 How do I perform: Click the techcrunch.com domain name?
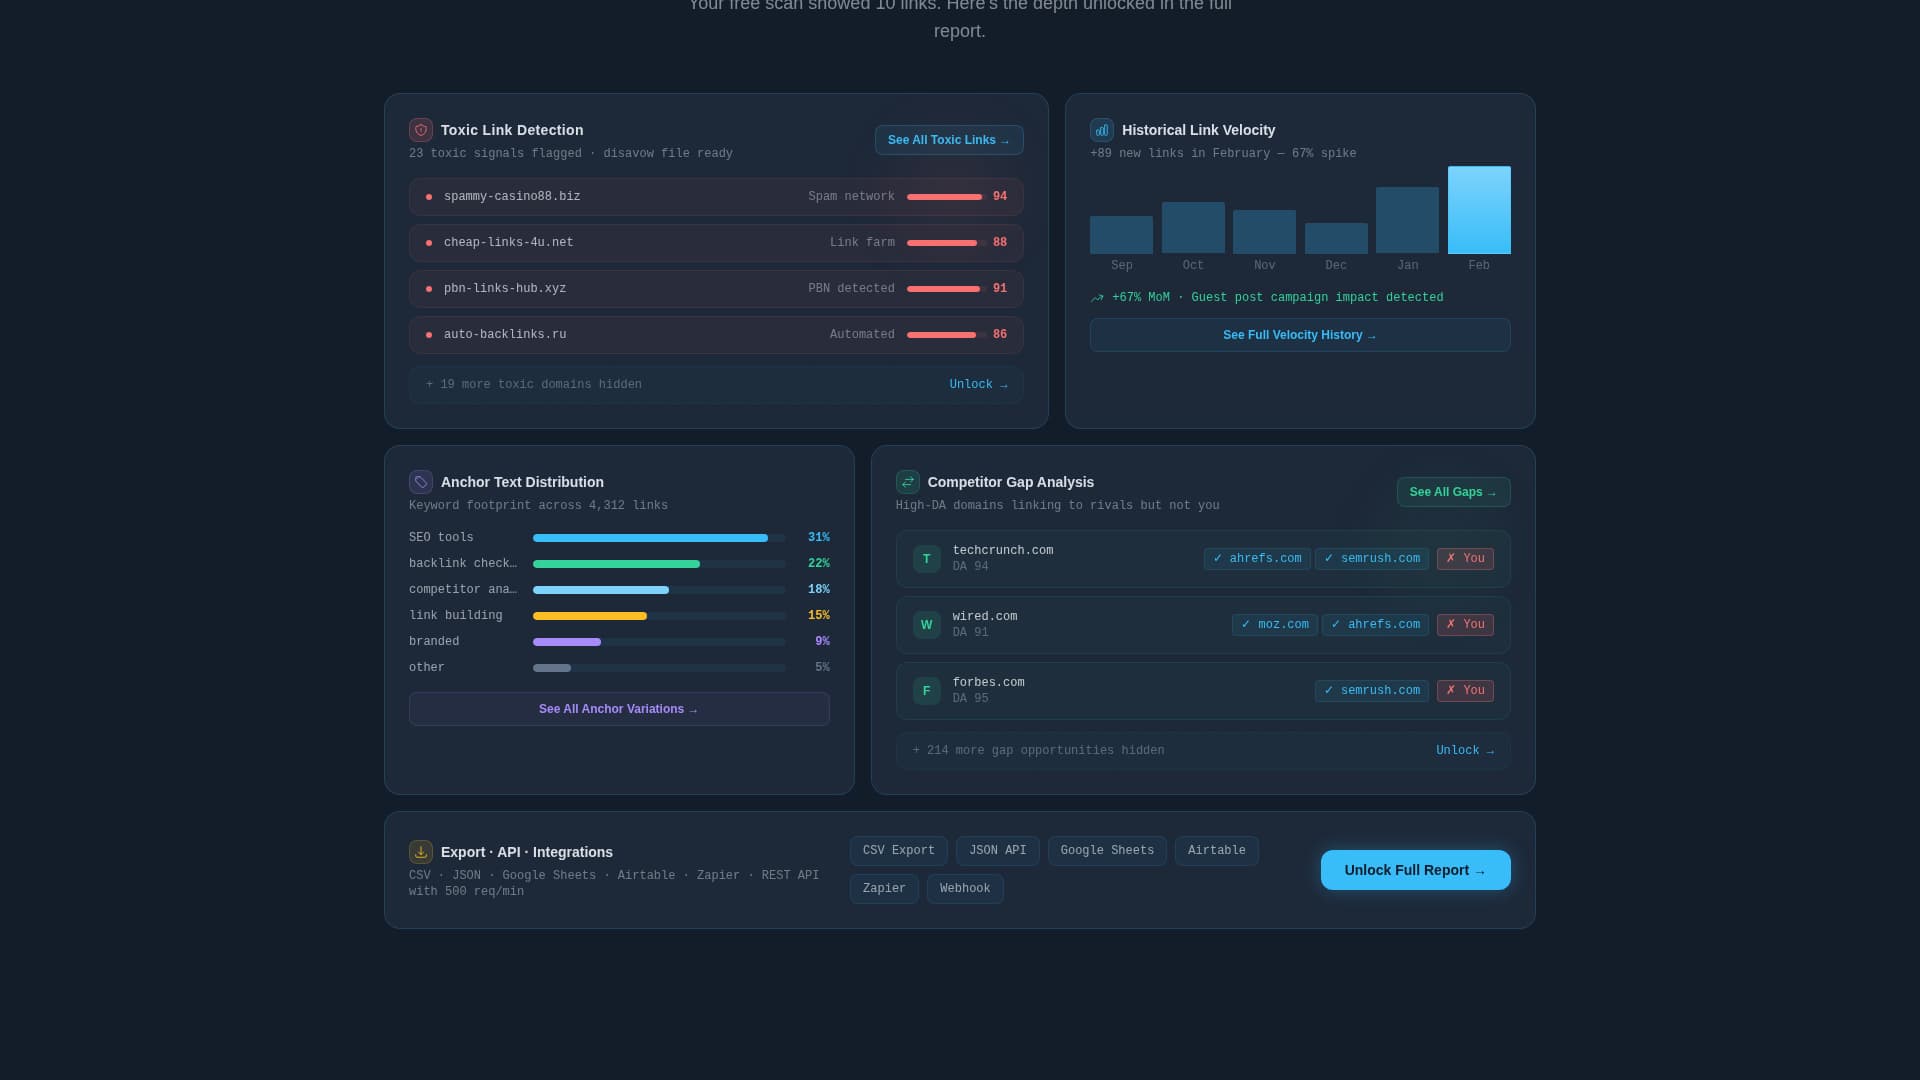(x=1002, y=551)
